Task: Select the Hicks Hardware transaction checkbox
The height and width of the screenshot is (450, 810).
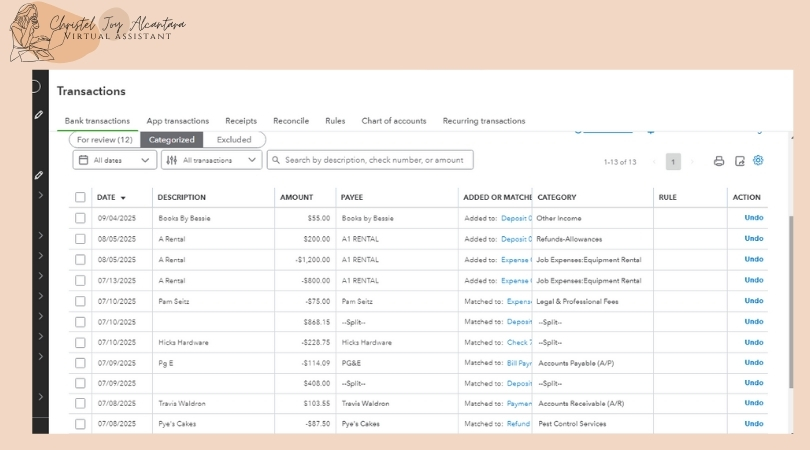Action: pyautogui.click(x=80, y=342)
